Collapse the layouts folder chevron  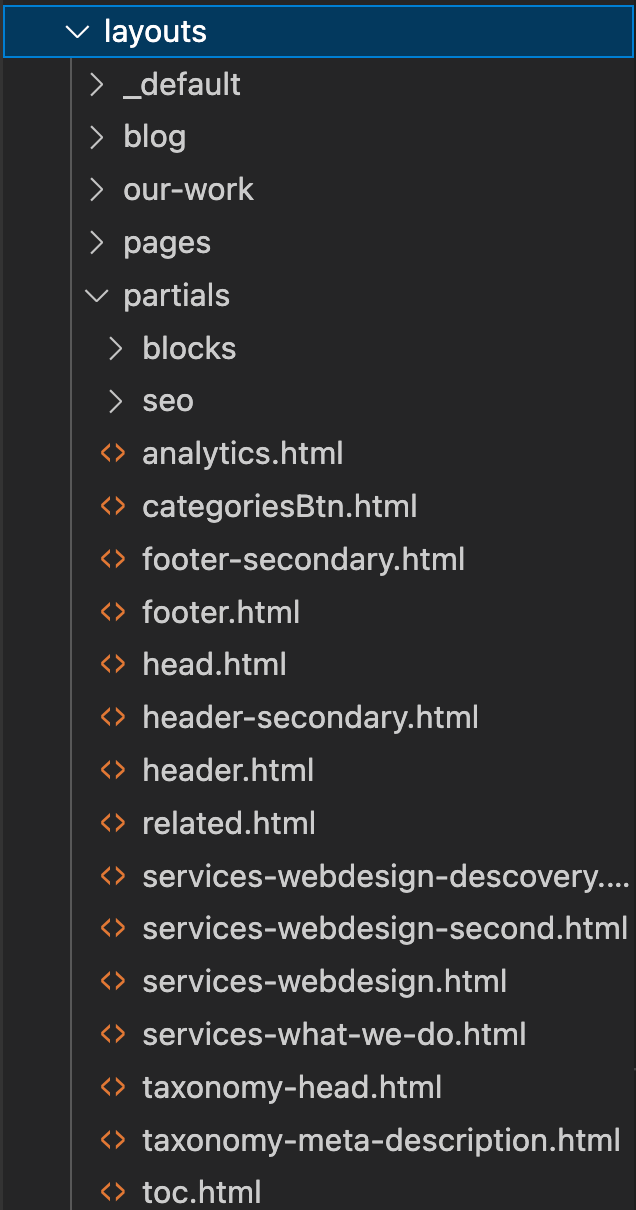pyautogui.click(x=77, y=32)
